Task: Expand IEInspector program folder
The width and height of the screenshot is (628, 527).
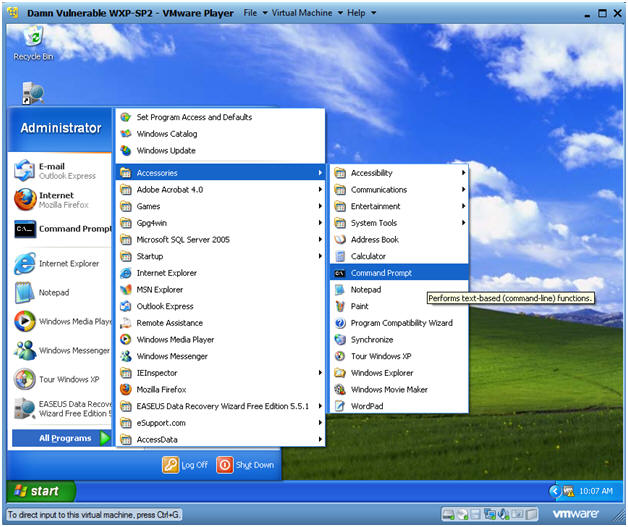Action: (x=220, y=373)
